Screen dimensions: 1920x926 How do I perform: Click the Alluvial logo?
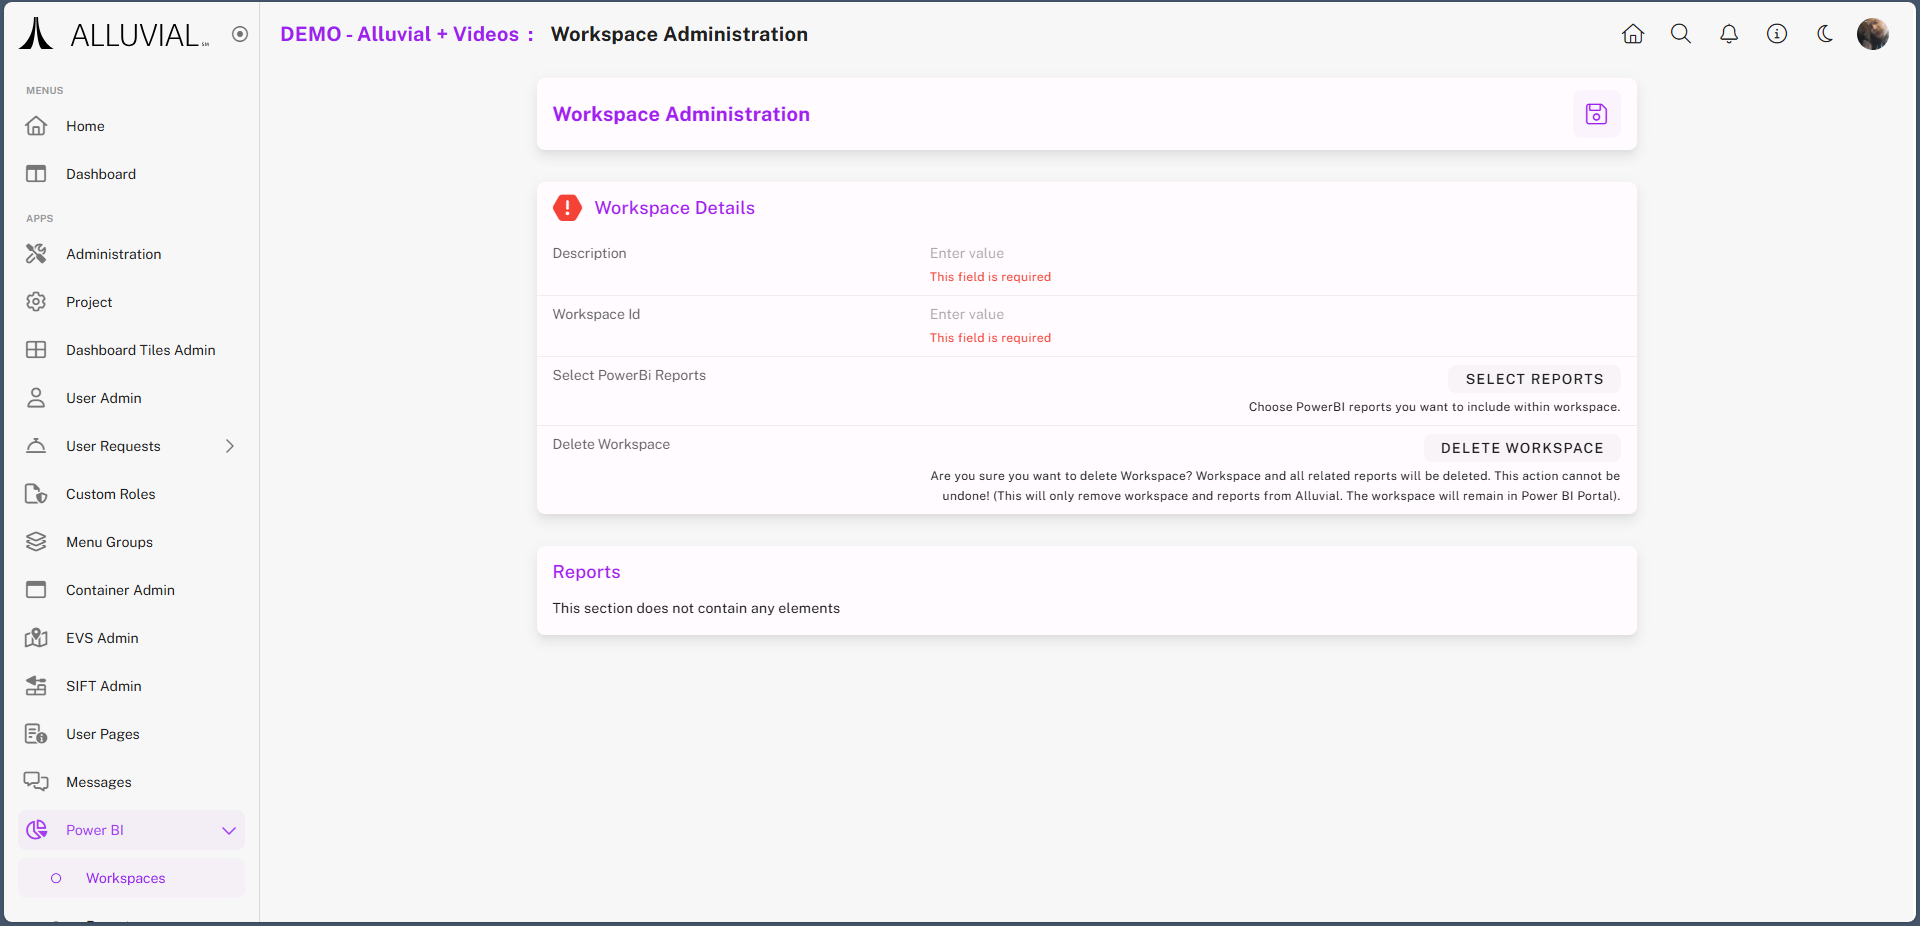pyautogui.click(x=114, y=34)
